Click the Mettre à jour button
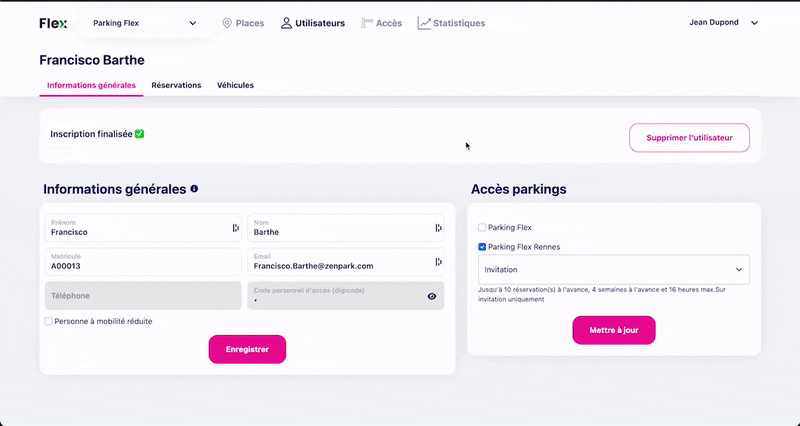Viewport: 800px width, 426px height. 614,330
